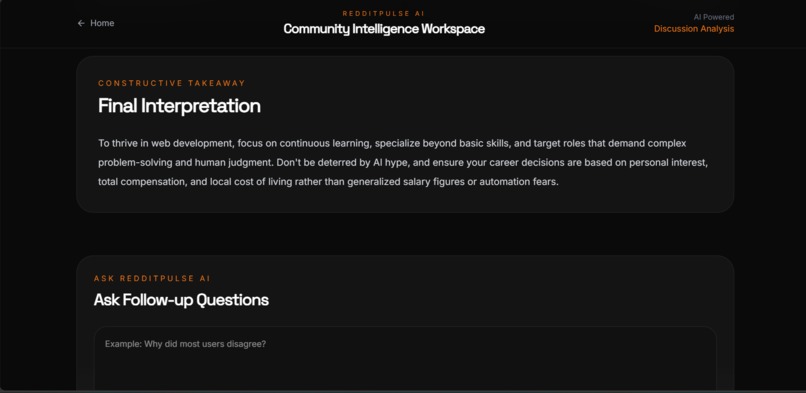
Task: Click the CONSTRUCTIVE TAKEAWAY label
Action: pos(172,83)
